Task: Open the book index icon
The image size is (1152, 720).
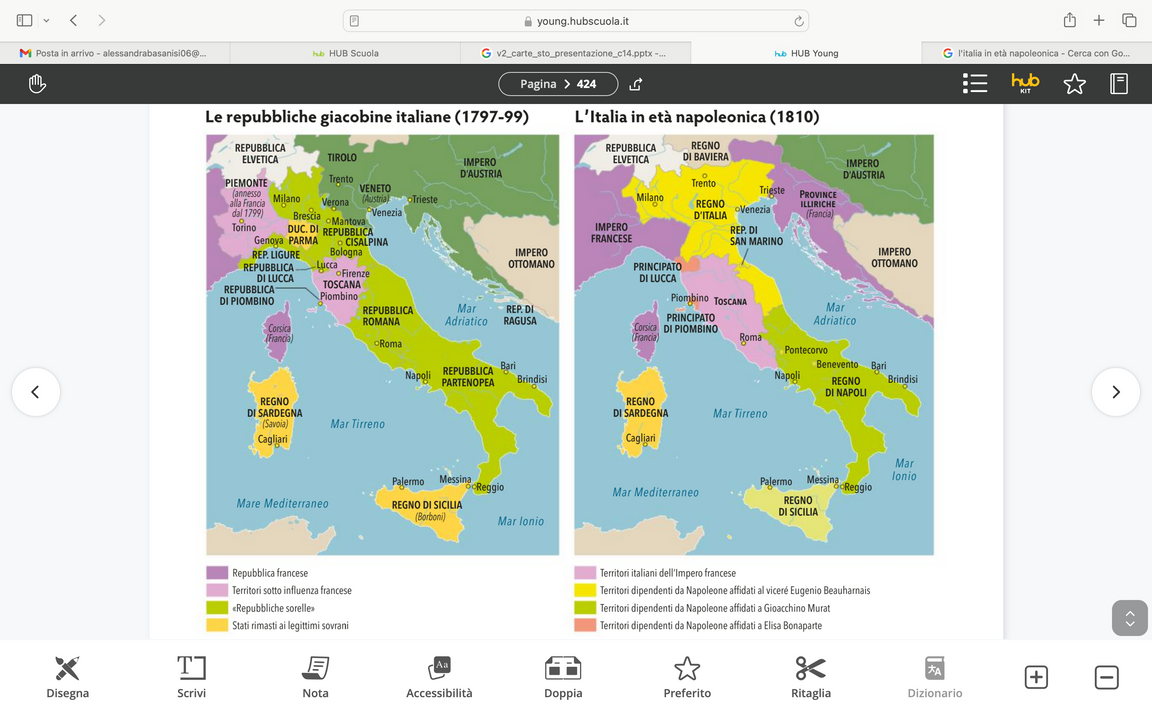Action: [x=1119, y=84]
